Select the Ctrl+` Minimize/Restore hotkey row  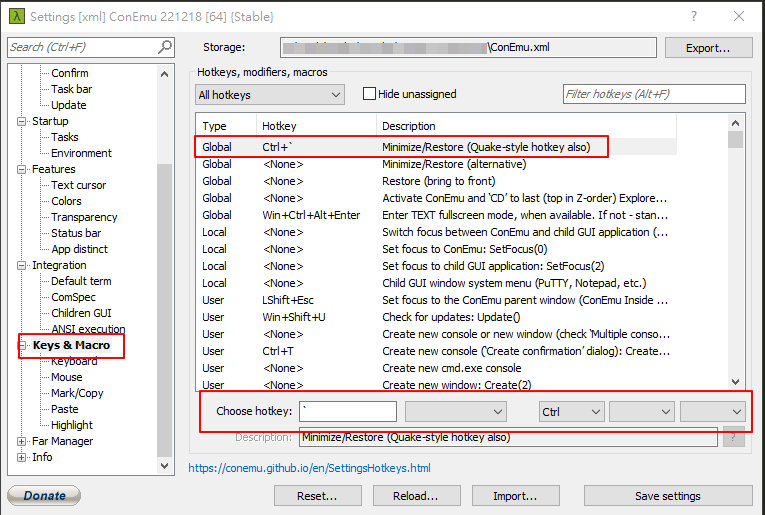[x=436, y=147]
